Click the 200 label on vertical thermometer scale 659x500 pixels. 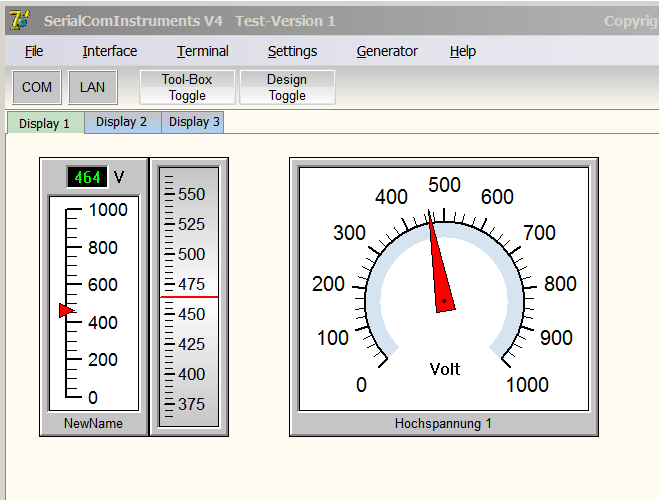103,360
